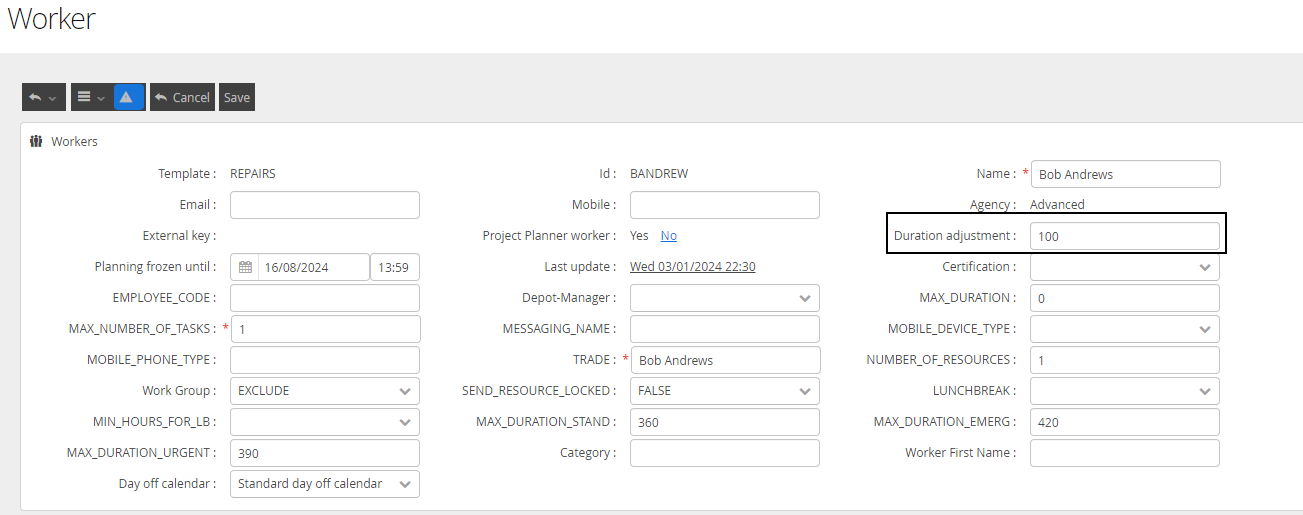This screenshot has width=1303, height=515.
Task: Set Project Planner worker to No
Action: 668,236
